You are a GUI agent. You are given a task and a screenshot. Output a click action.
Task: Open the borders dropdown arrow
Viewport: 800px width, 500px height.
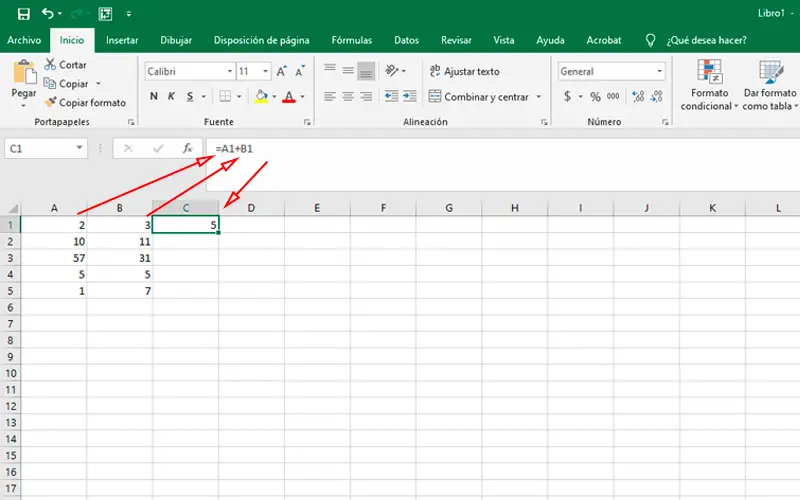click(x=239, y=96)
